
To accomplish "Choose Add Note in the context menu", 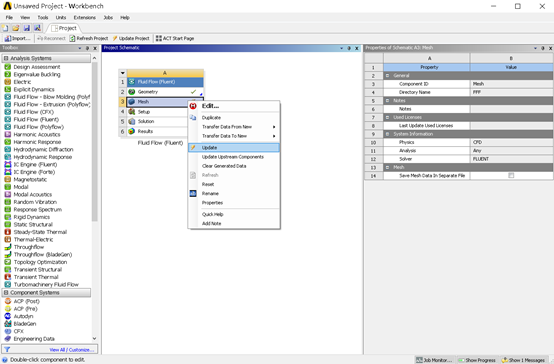I will (x=234, y=223).
